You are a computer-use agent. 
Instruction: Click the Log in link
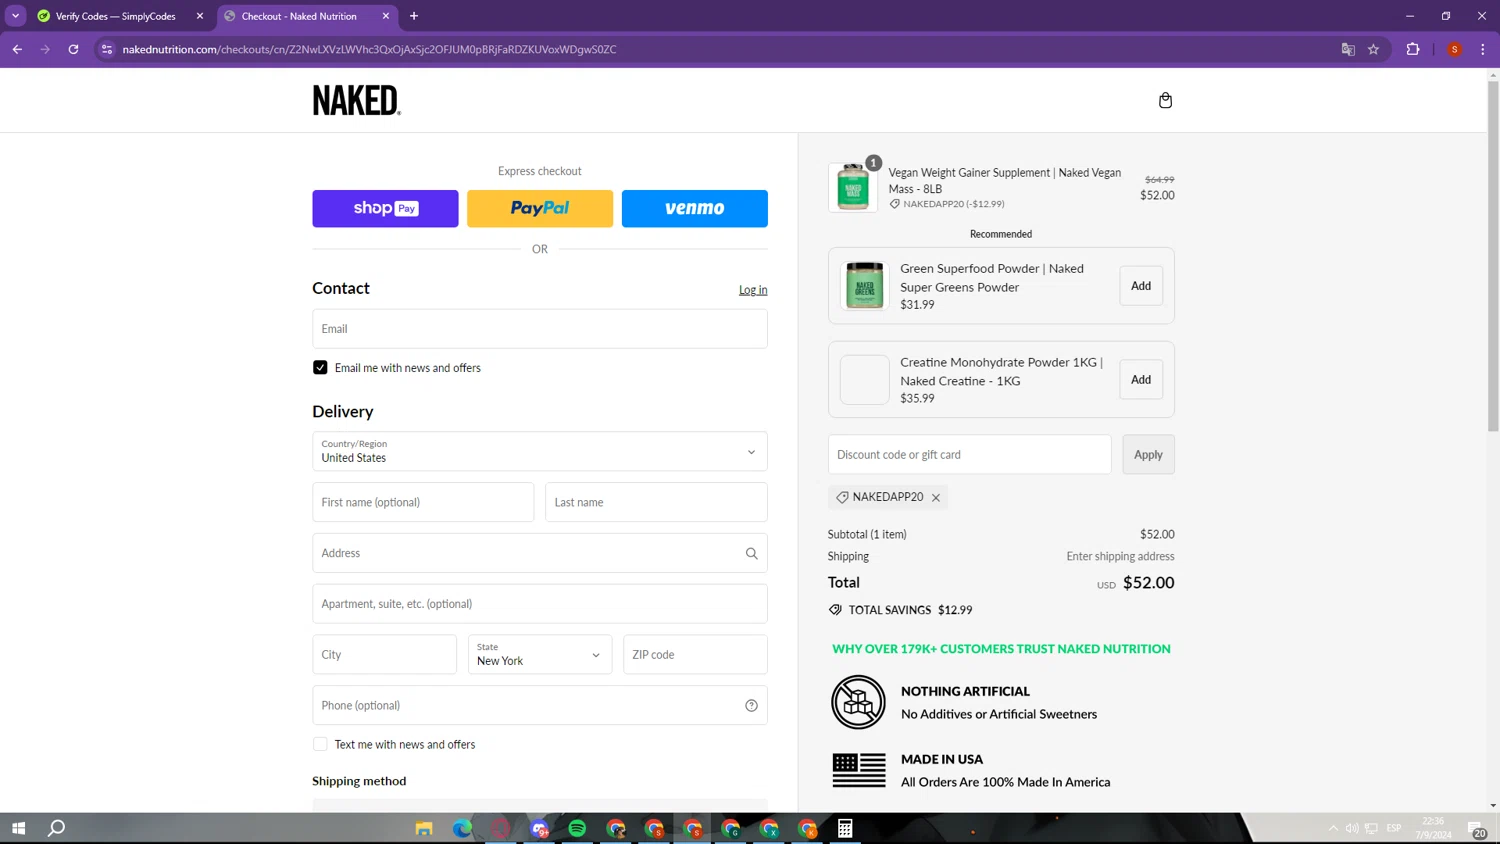753,290
